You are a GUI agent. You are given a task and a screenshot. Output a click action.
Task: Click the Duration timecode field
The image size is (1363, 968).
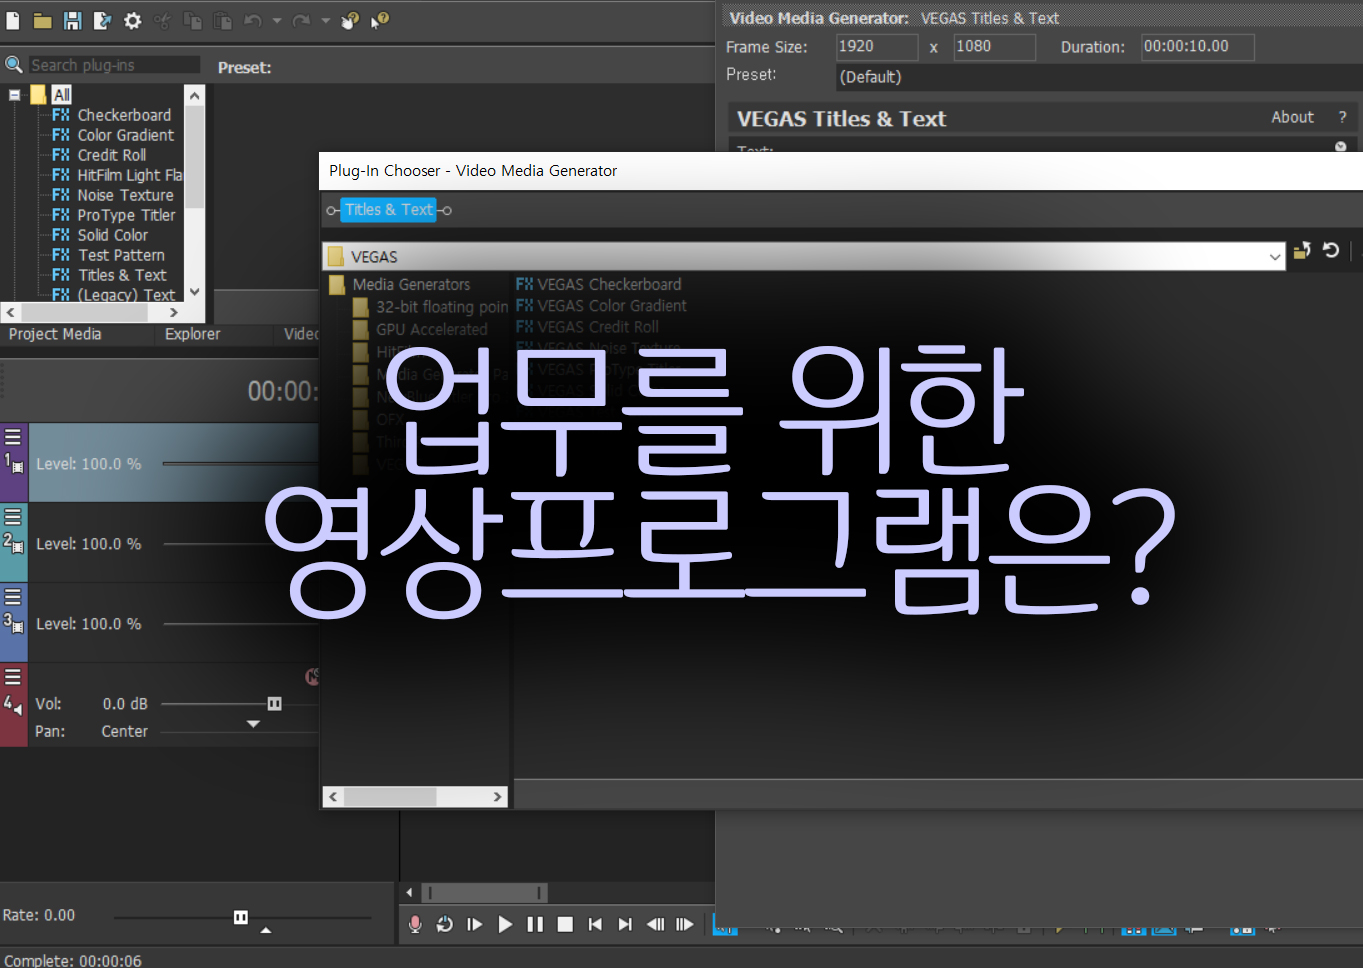[1198, 47]
